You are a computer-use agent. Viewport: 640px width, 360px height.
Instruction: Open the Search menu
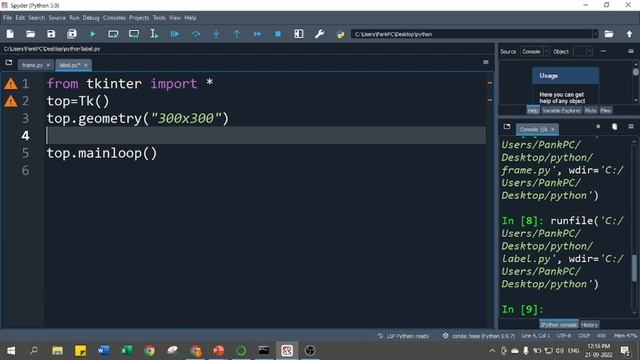[37, 18]
